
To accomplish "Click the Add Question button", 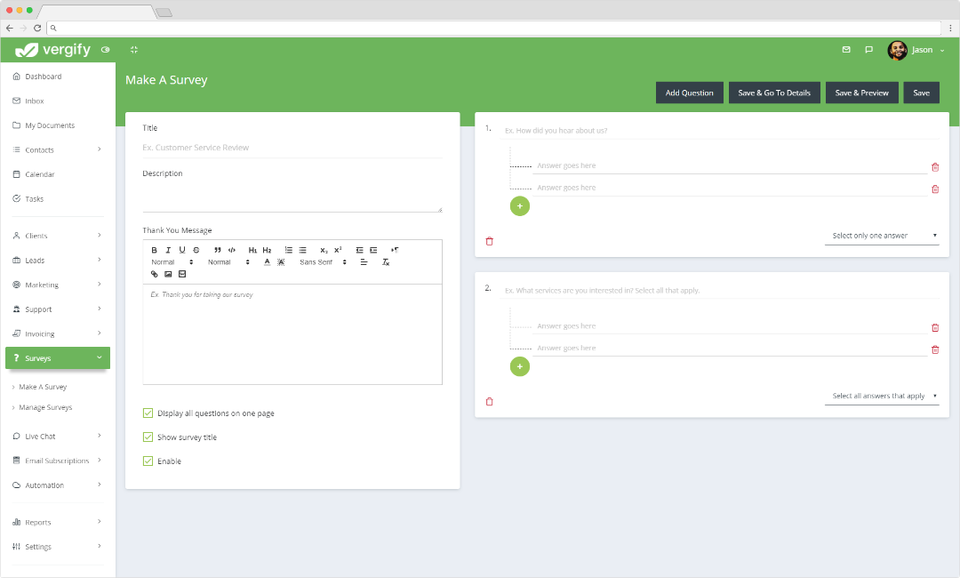I will click(689, 93).
